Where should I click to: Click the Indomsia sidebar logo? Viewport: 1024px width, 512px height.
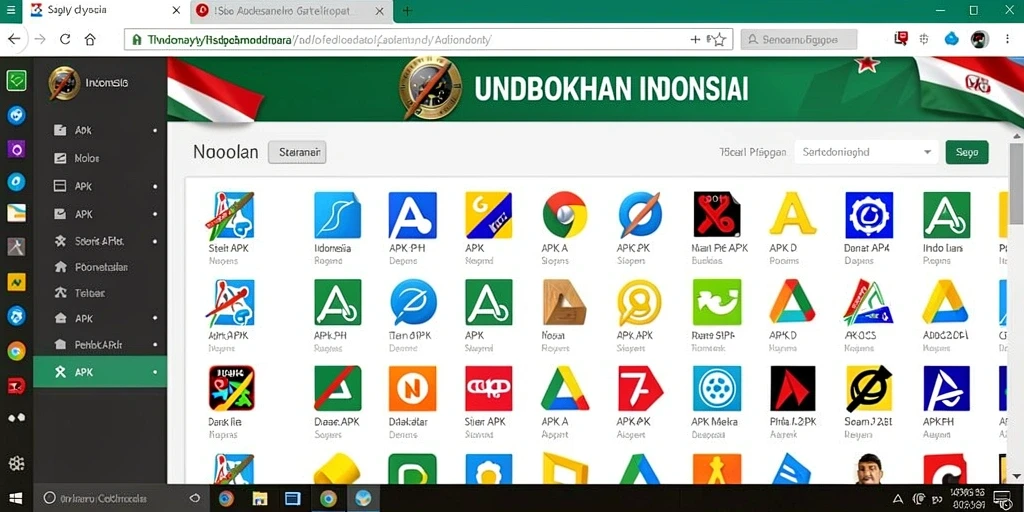[x=64, y=84]
